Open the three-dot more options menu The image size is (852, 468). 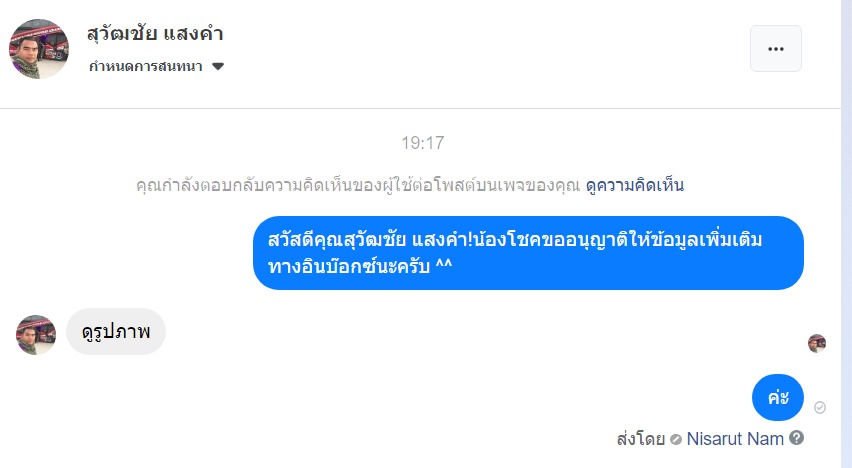pyautogui.click(x=775, y=48)
